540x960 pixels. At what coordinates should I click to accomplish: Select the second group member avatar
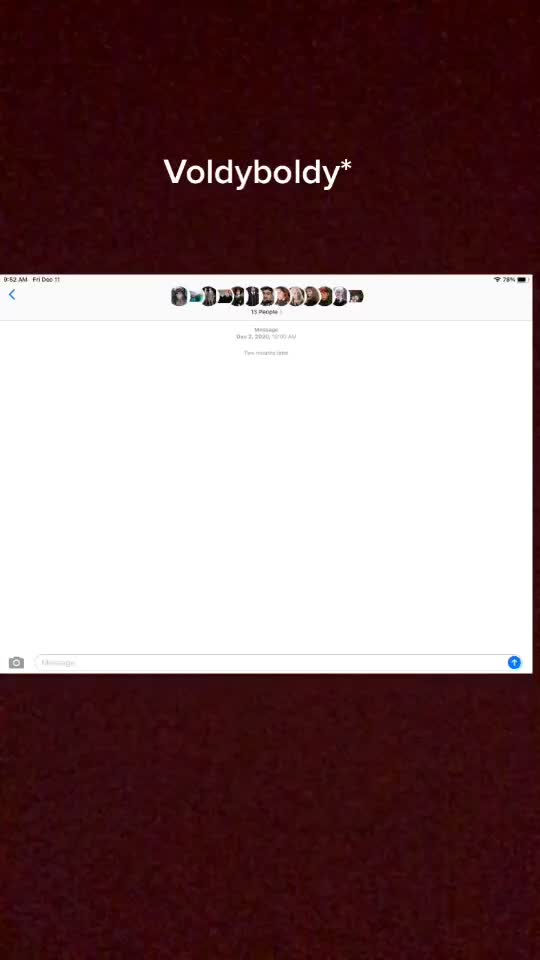coord(195,296)
